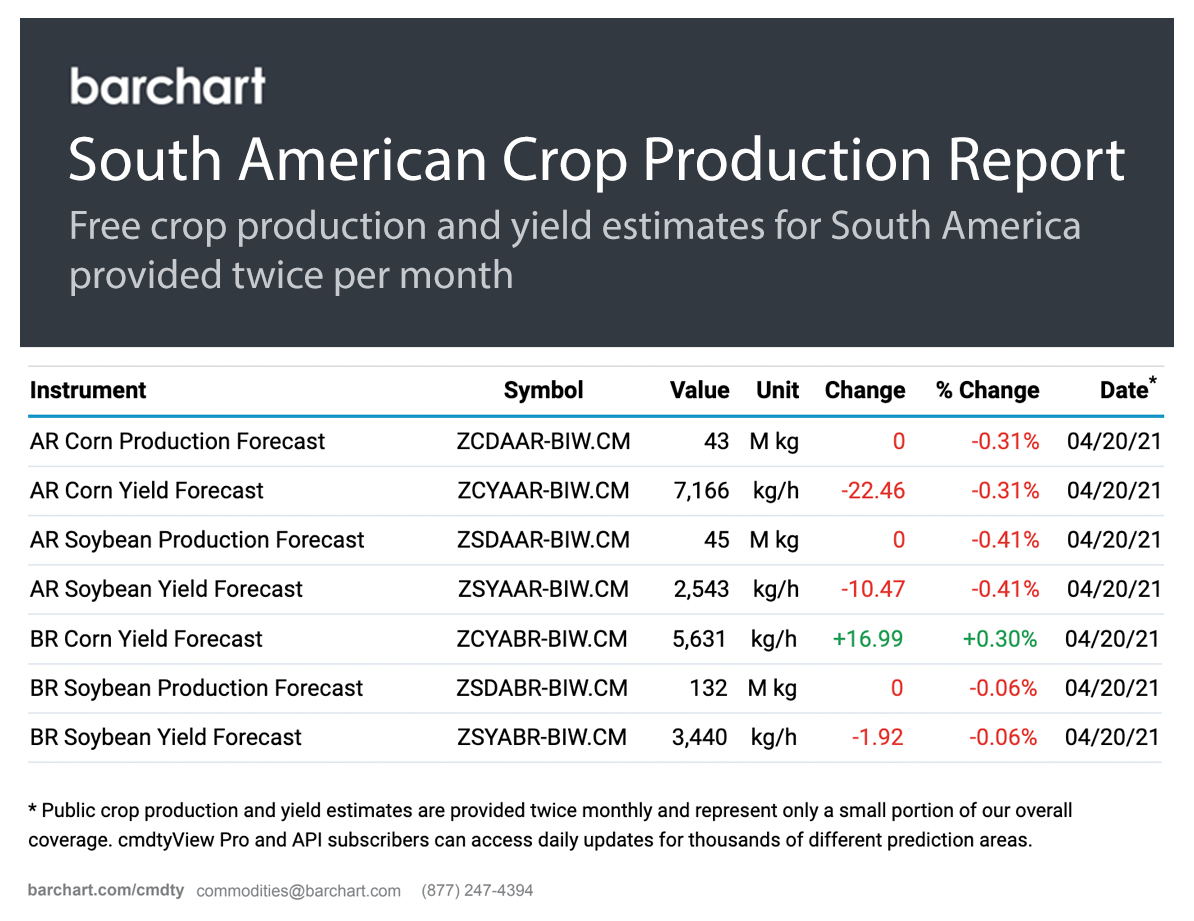Click the ZSDABR-BIW.CM symbol

542,688
